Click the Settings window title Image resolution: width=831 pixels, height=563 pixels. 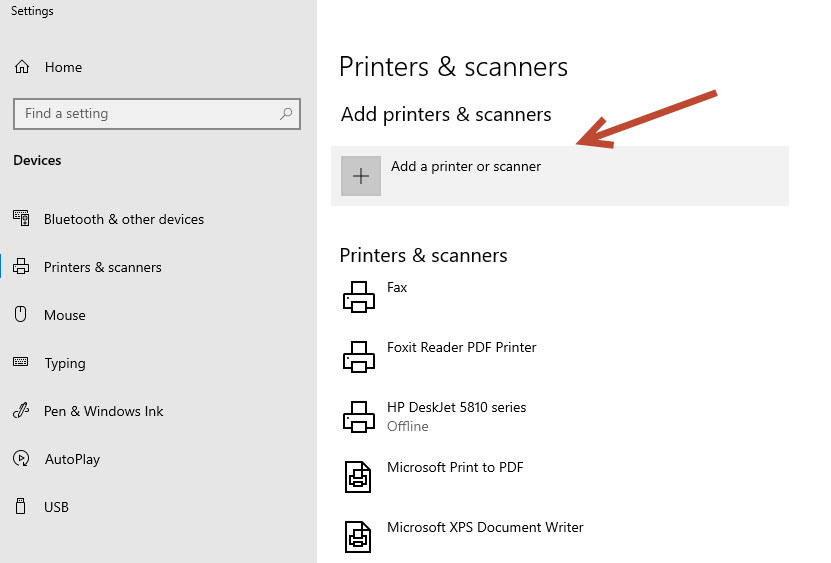(x=32, y=11)
